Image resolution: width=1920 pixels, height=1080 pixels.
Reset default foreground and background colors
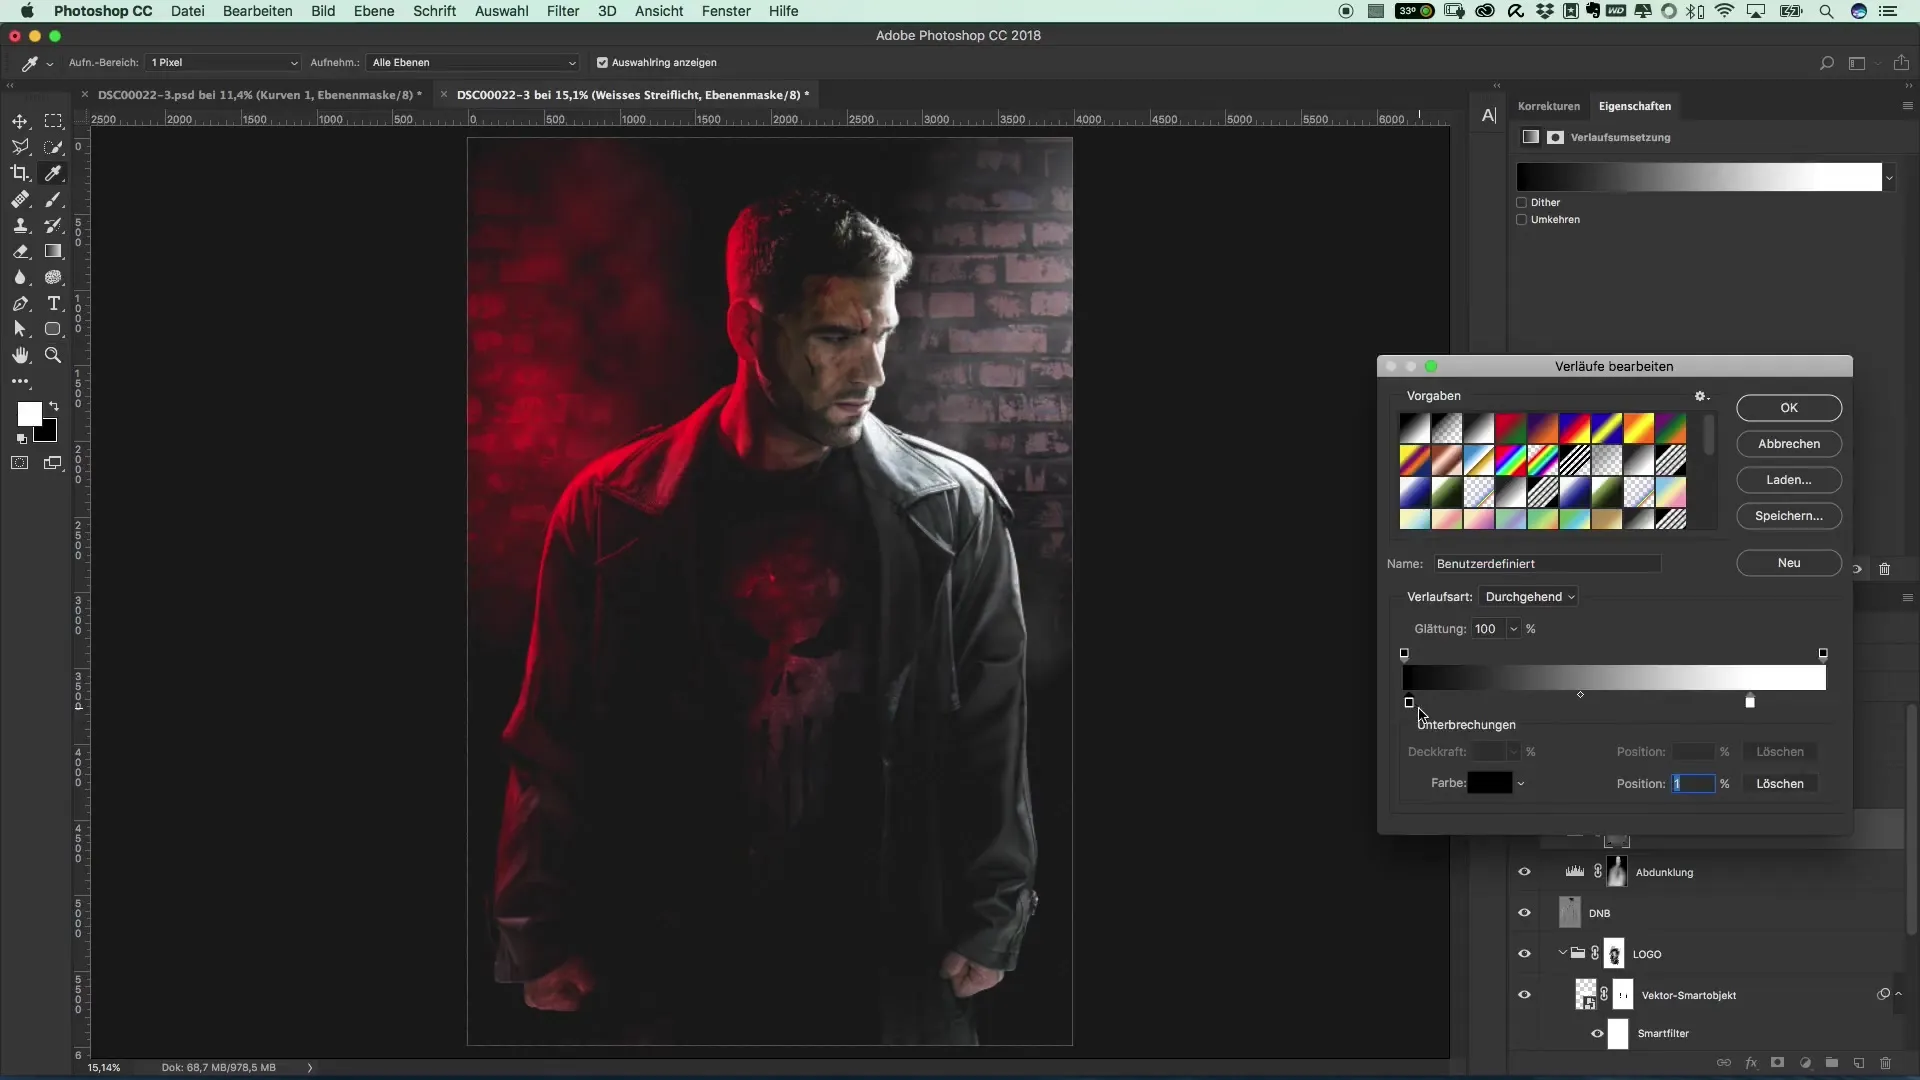pyautogui.click(x=22, y=438)
